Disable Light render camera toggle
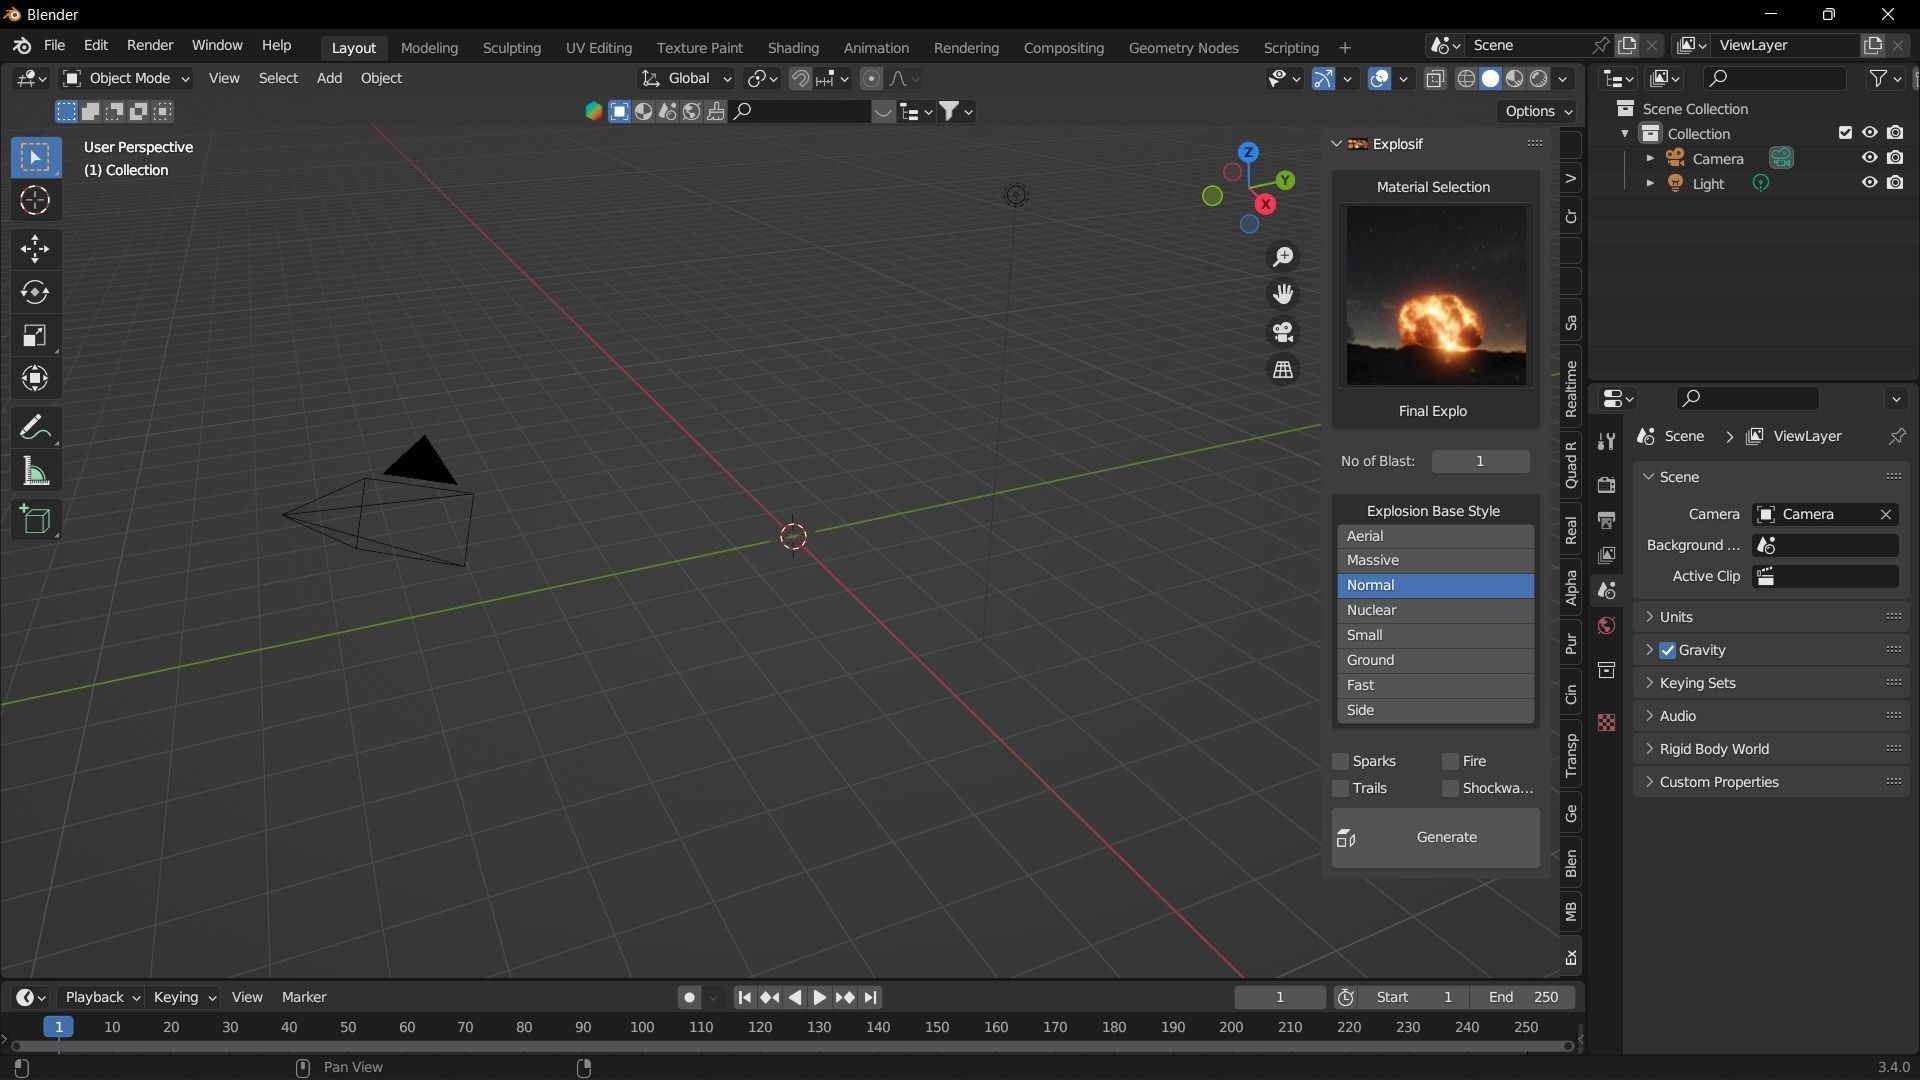 click(x=1895, y=183)
